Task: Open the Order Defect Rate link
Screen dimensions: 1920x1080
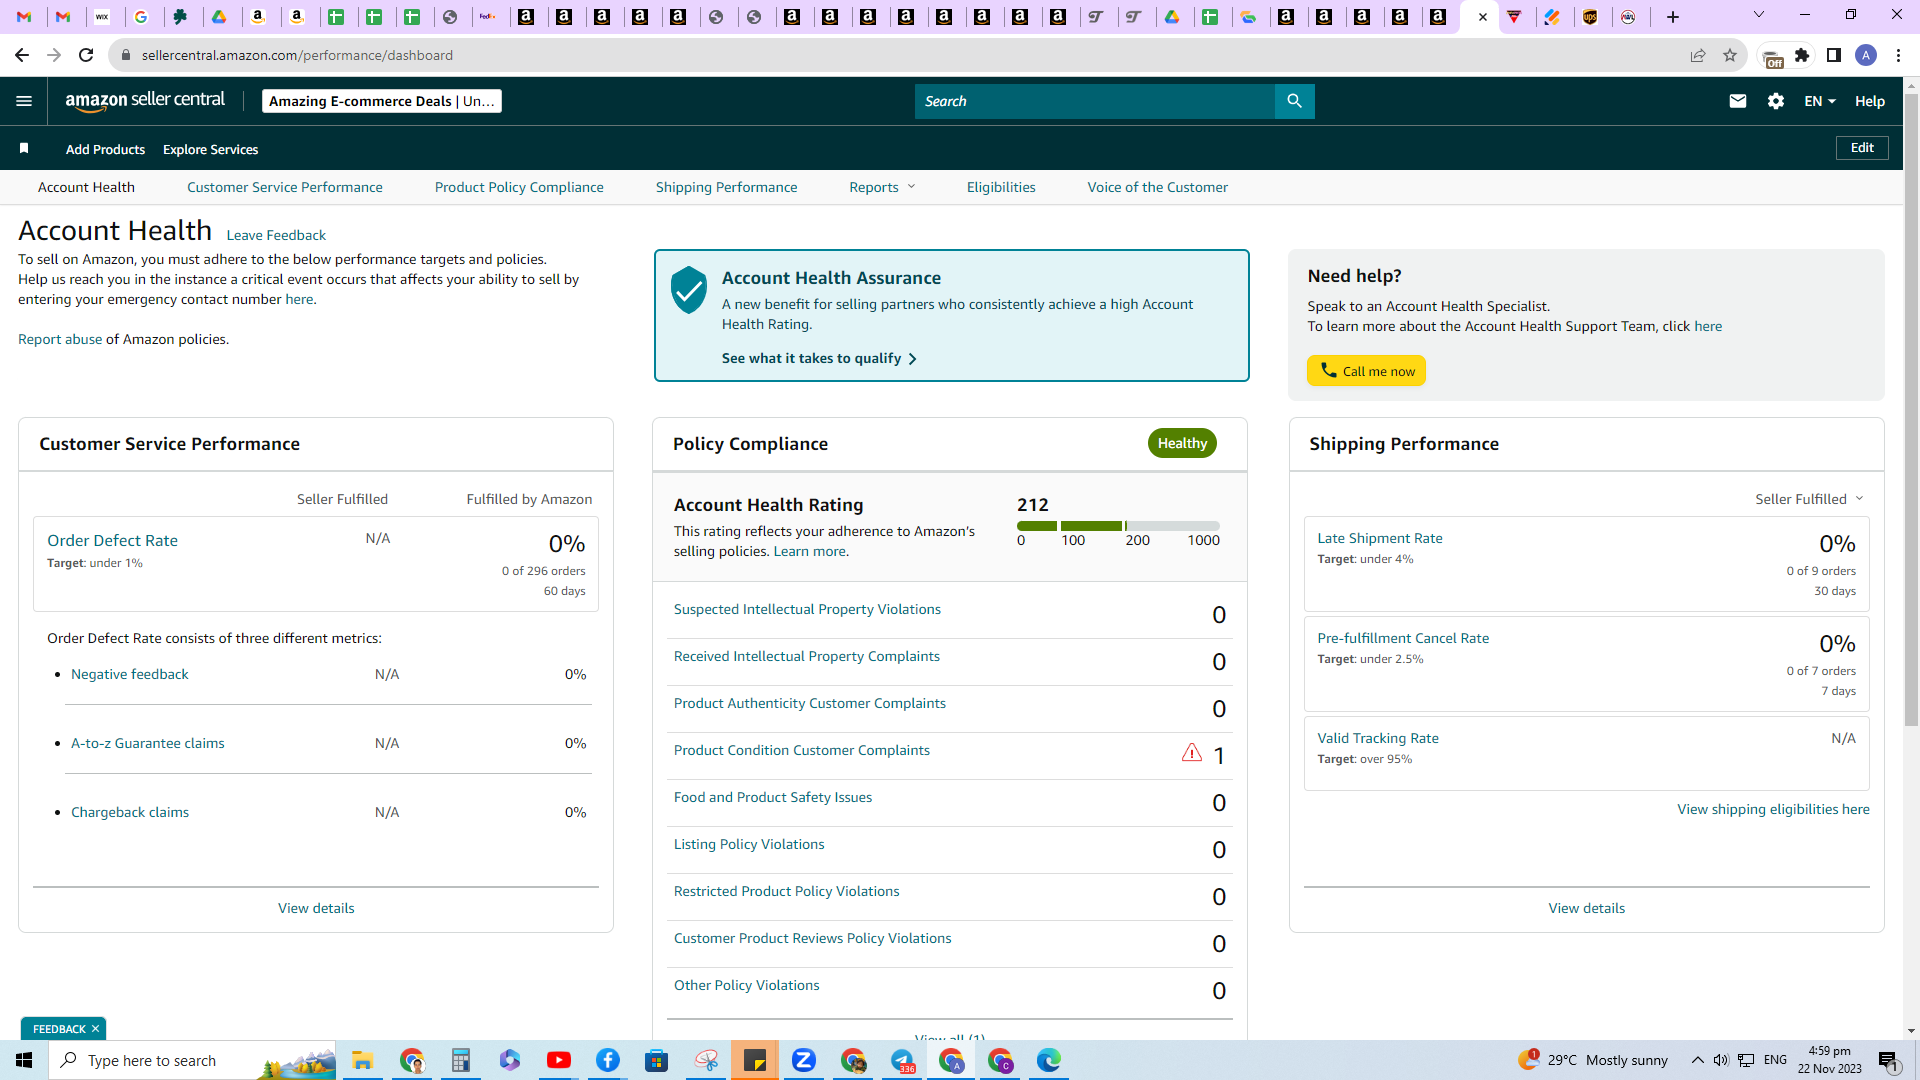Action: point(112,540)
